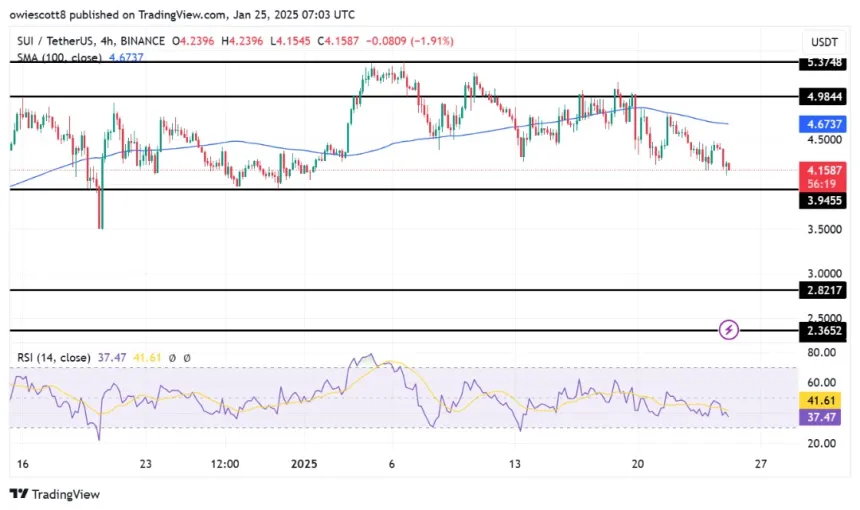Image resolution: width=860 pixels, height=510 pixels.
Task: Select the 2.8217 support level label
Action: [825, 290]
